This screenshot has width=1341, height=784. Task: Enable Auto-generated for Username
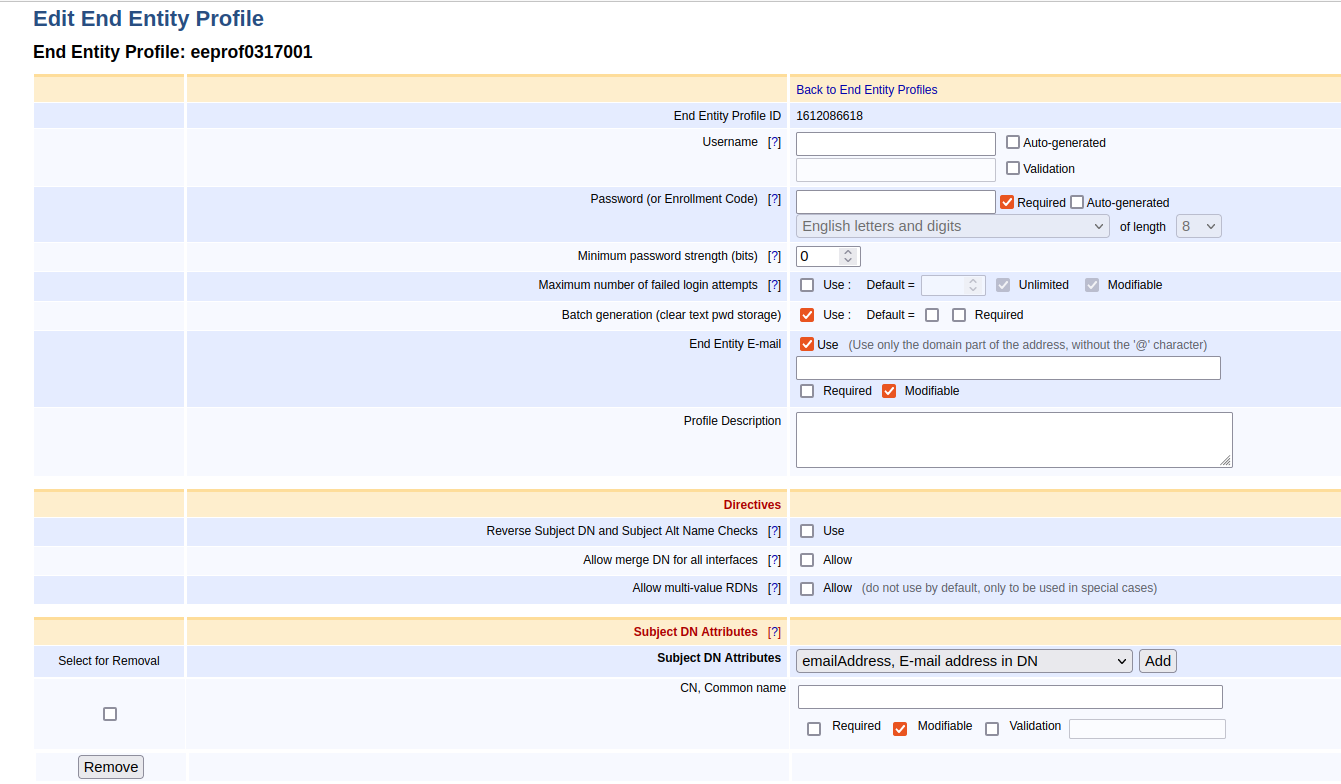(x=1013, y=143)
